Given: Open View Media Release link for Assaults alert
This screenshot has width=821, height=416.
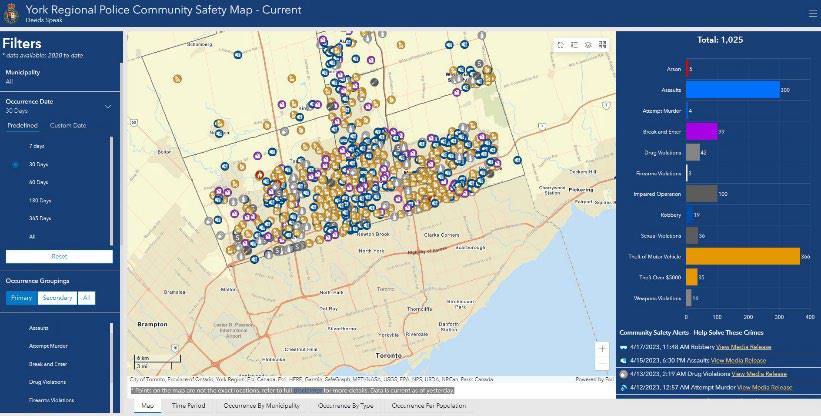Looking at the screenshot, I should (742, 359).
